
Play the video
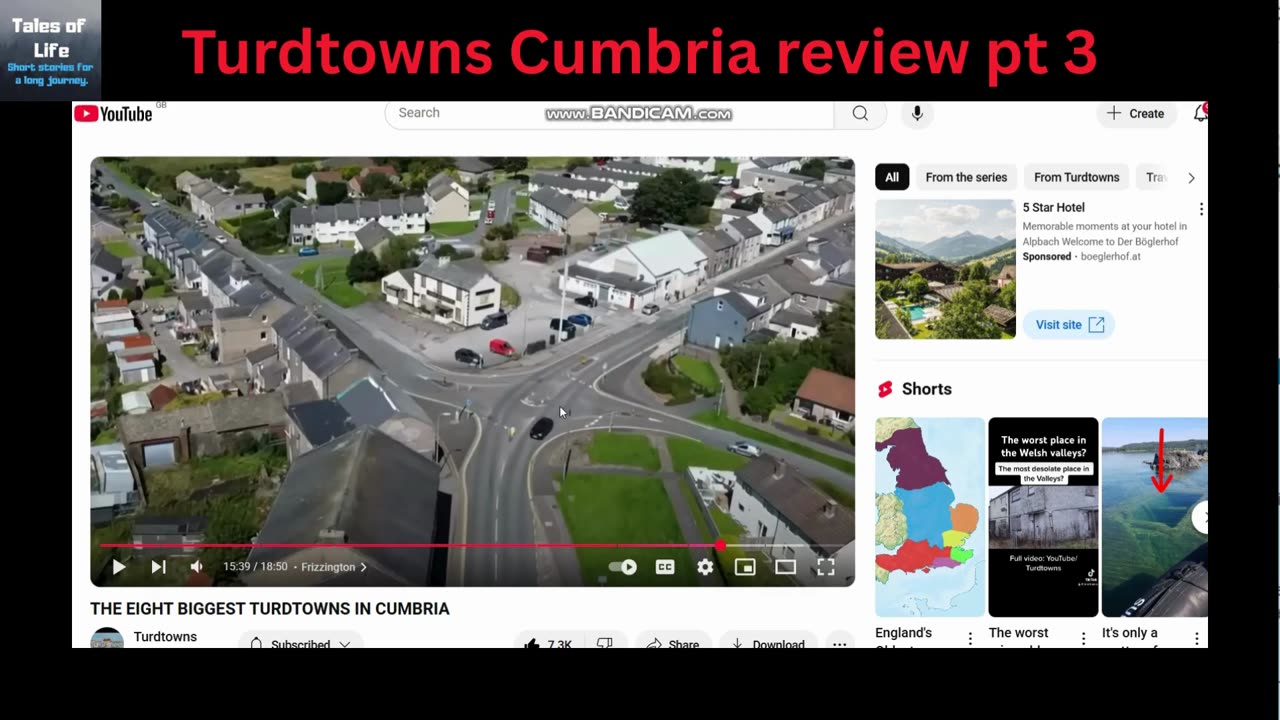point(118,567)
